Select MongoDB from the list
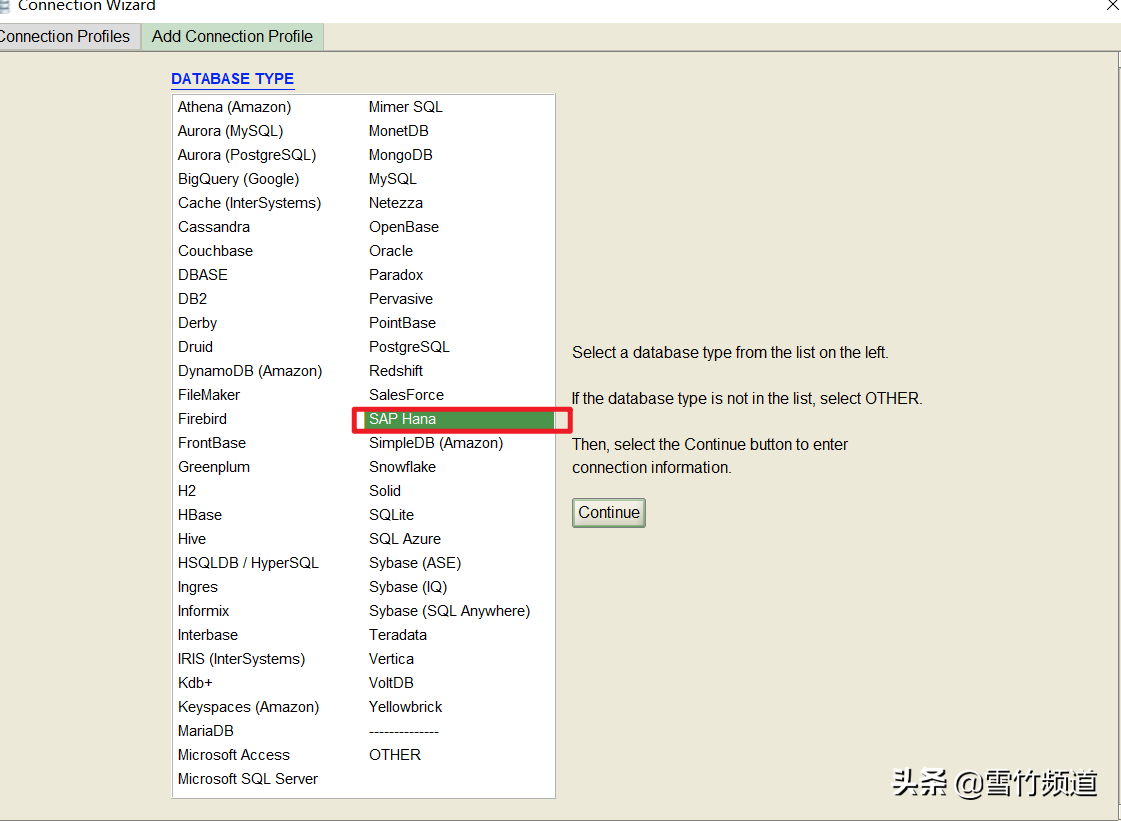 coord(400,155)
